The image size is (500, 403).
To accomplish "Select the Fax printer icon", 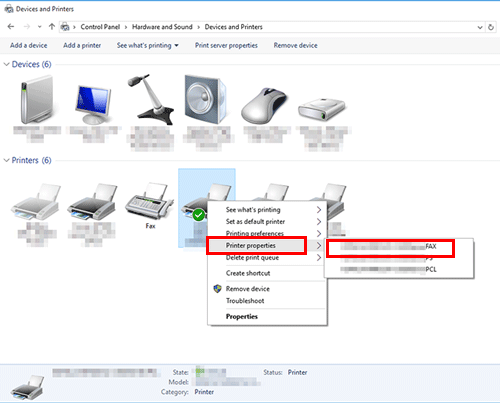I will click(149, 200).
